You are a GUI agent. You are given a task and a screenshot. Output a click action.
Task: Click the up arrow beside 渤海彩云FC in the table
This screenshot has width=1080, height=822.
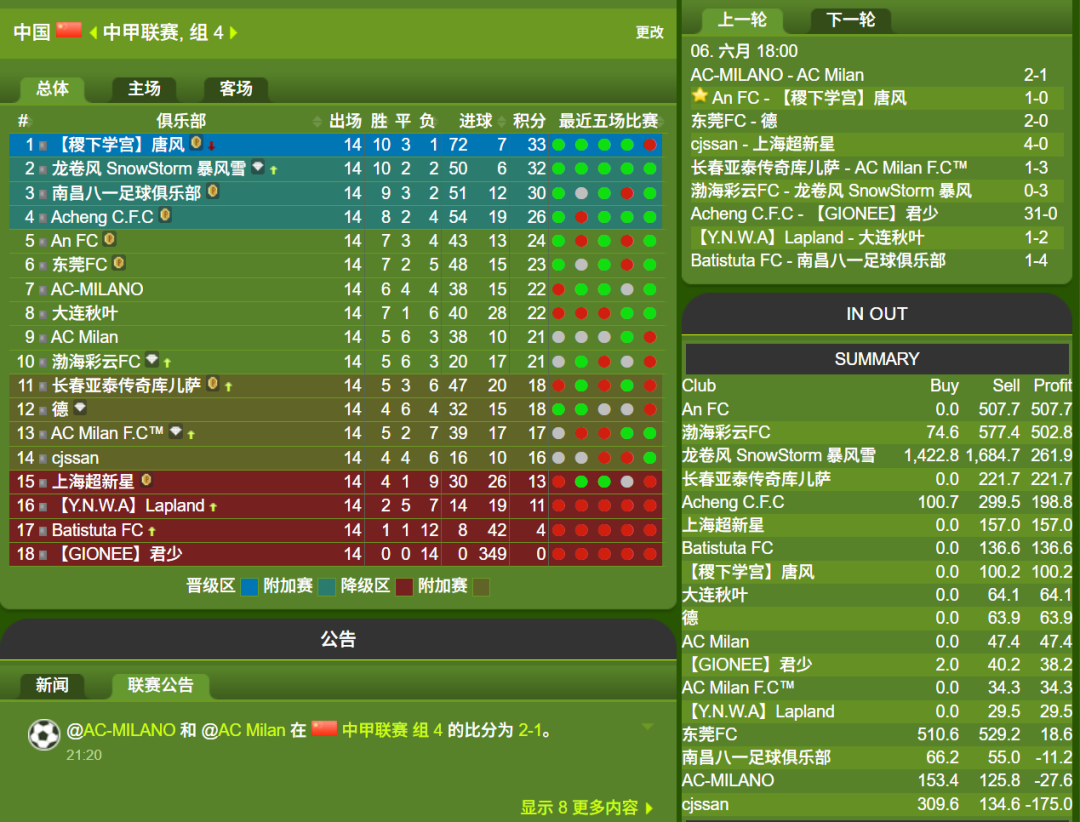(x=167, y=362)
